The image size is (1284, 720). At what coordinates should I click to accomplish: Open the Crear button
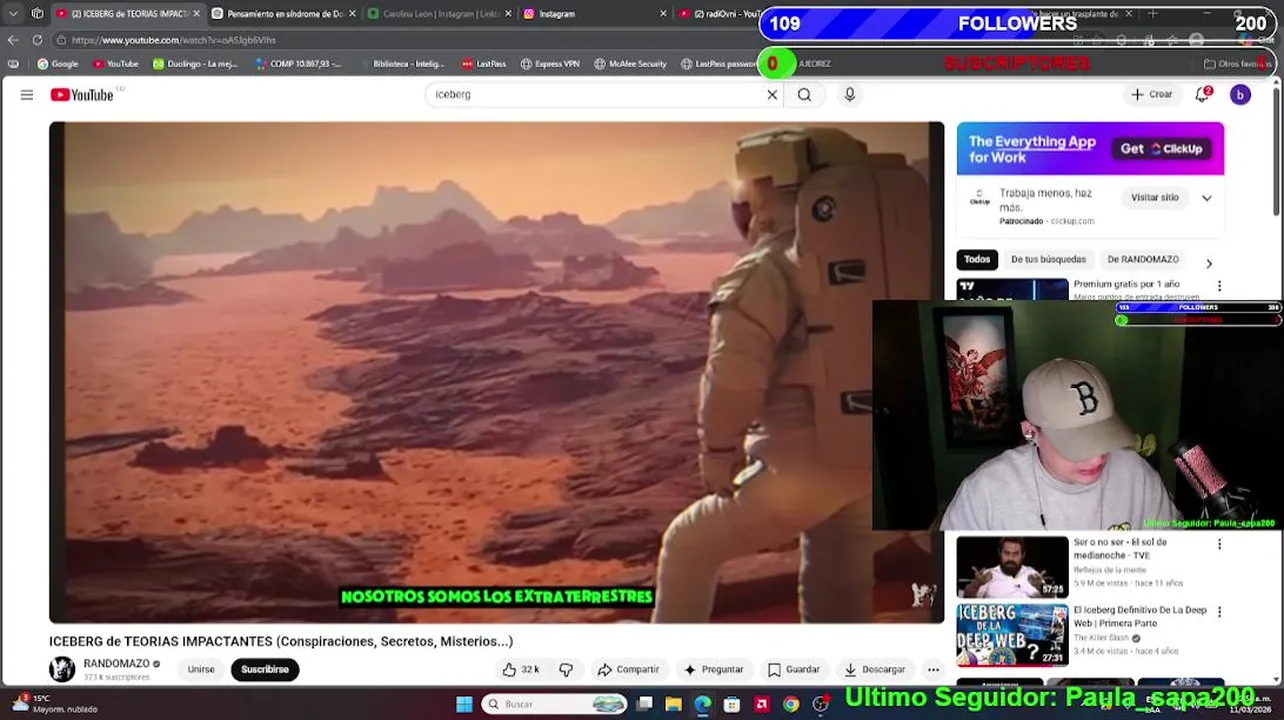1151,95
